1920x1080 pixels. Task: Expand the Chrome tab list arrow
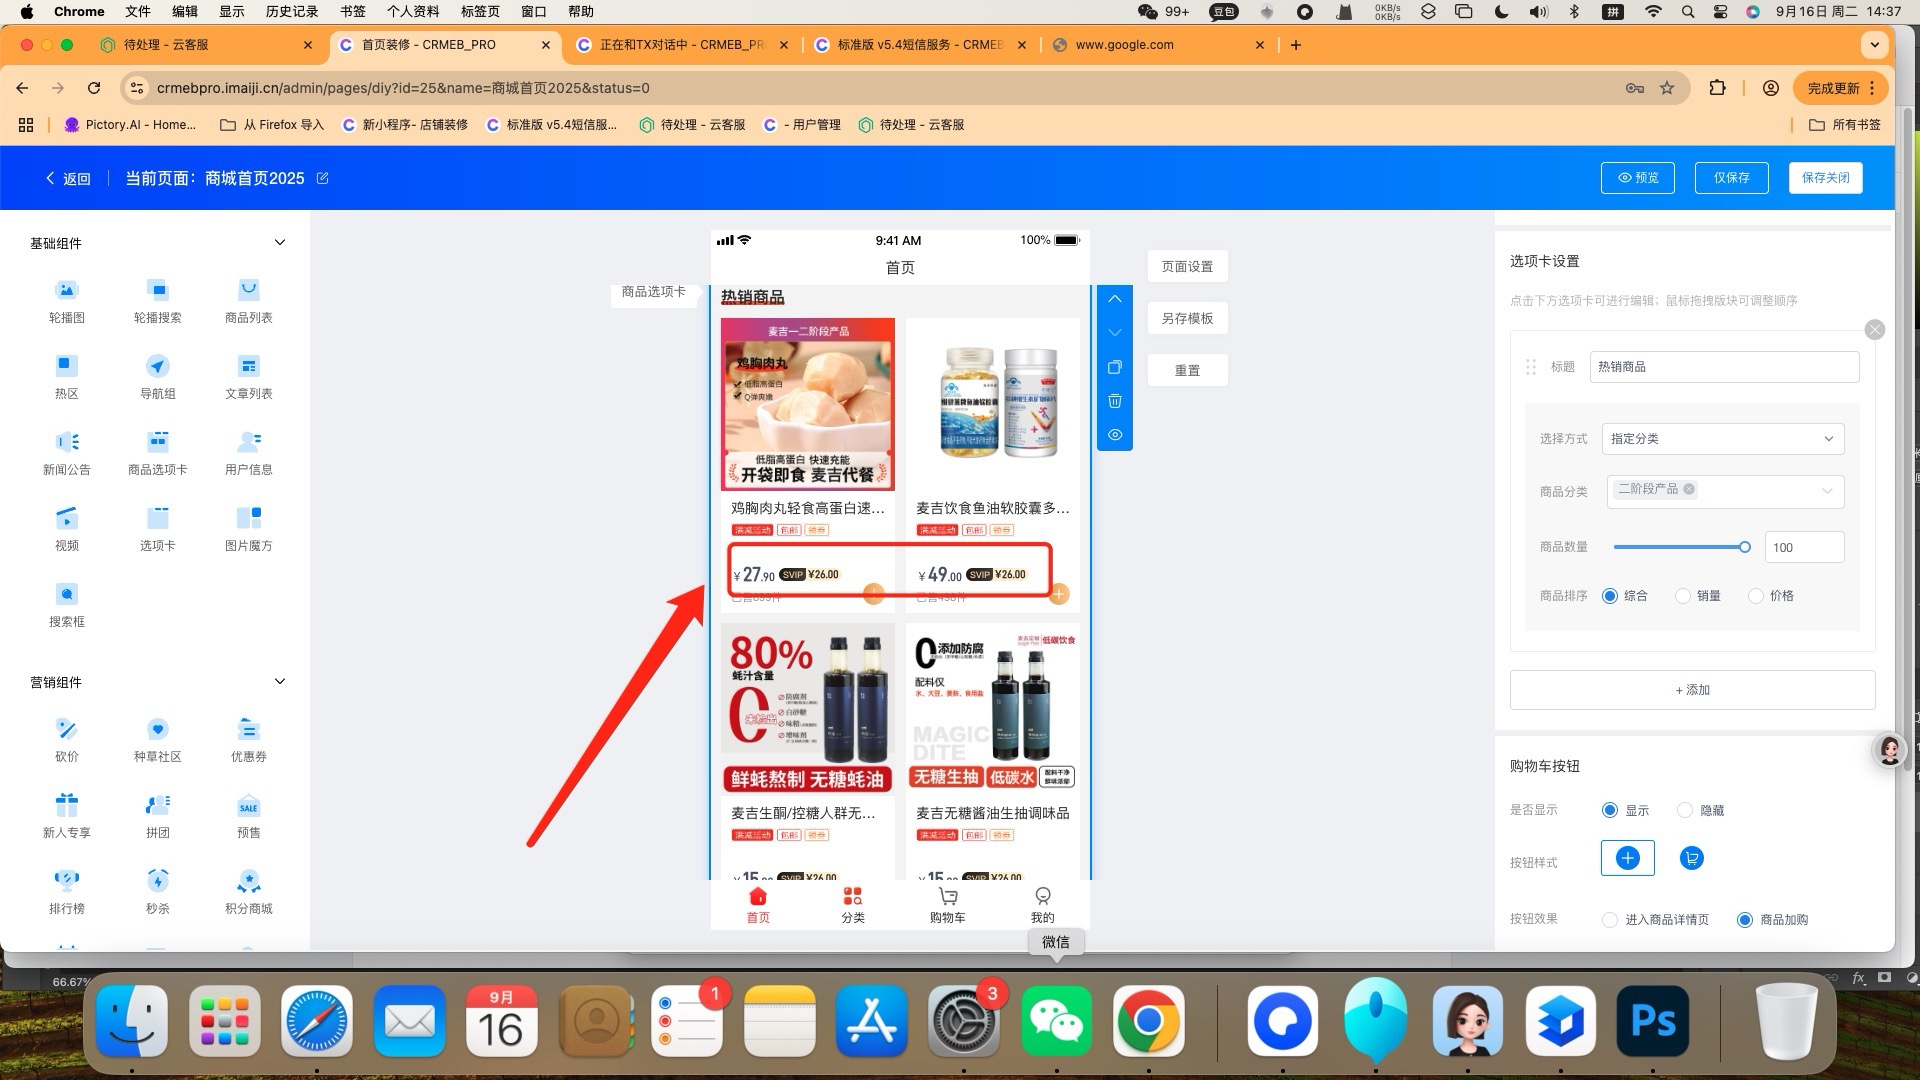(x=1874, y=45)
